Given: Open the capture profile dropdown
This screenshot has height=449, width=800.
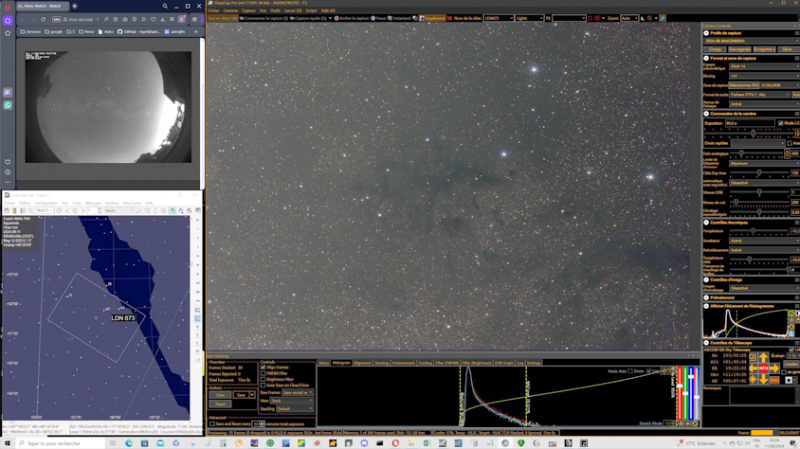Looking at the screenshot, I should (750, 41).
